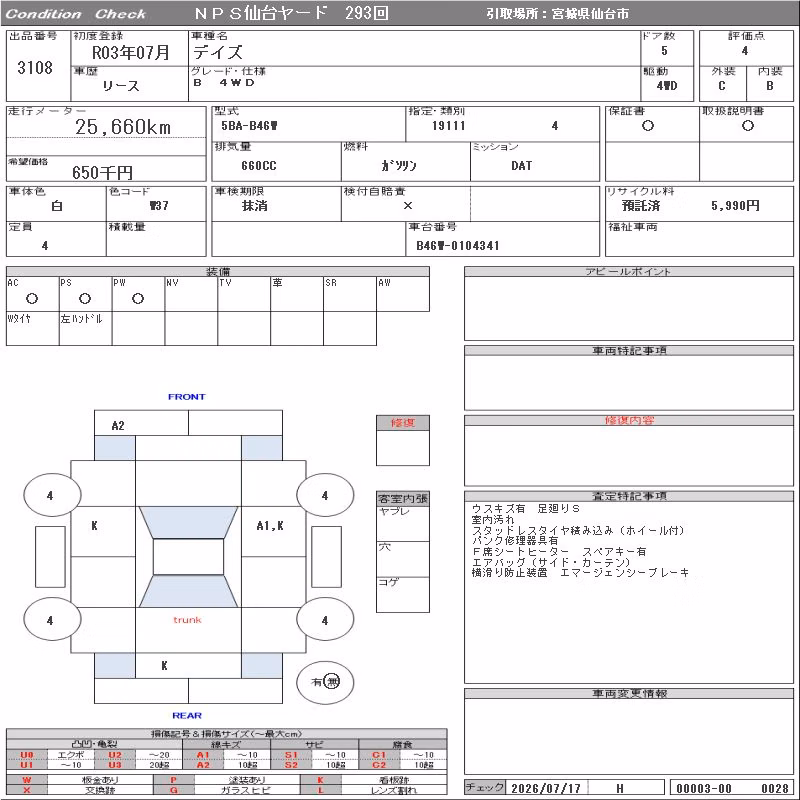The width and height of the screenshot is (800, 800).
Task: Select lot number 3108
Action: pos(35,67)
